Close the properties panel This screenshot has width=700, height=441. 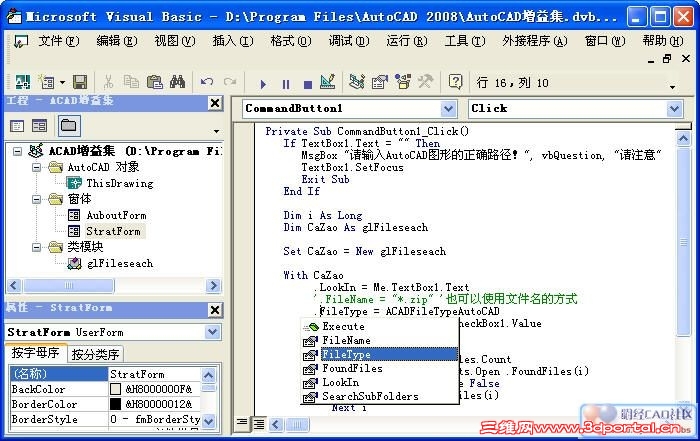[x=215, y=310]
